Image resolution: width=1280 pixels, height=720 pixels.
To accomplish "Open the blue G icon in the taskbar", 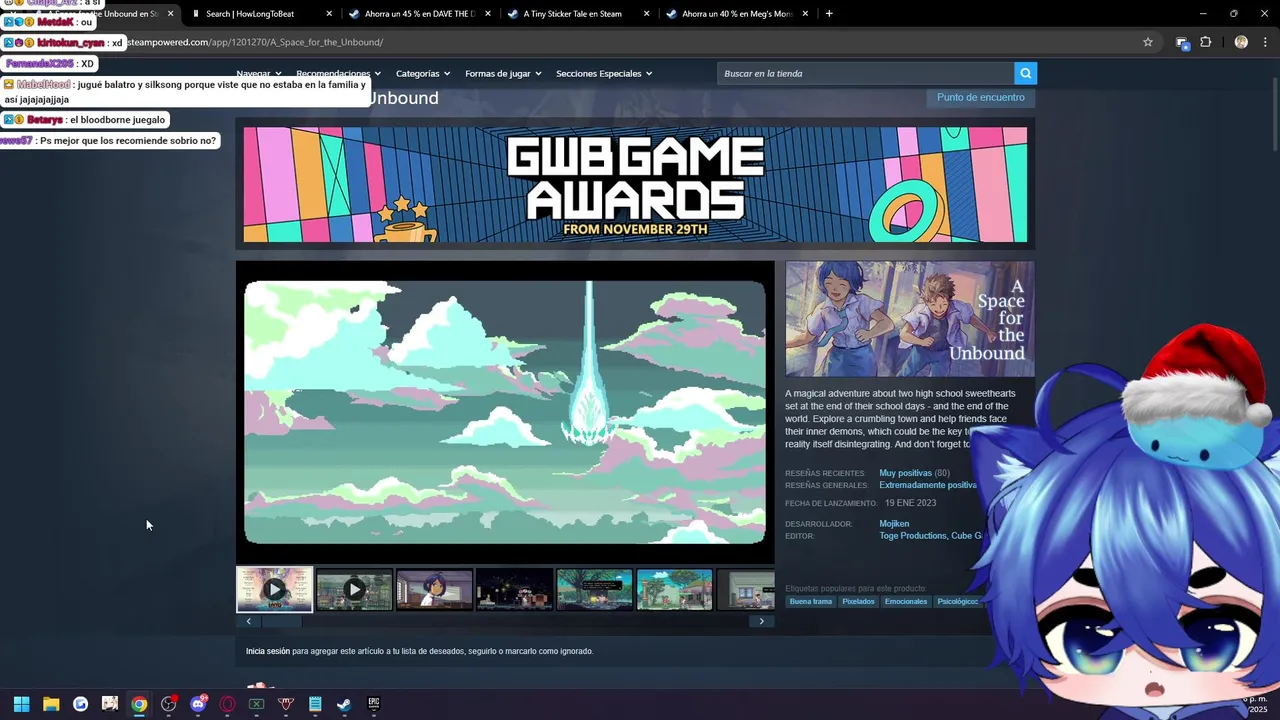I will (80, 704).
